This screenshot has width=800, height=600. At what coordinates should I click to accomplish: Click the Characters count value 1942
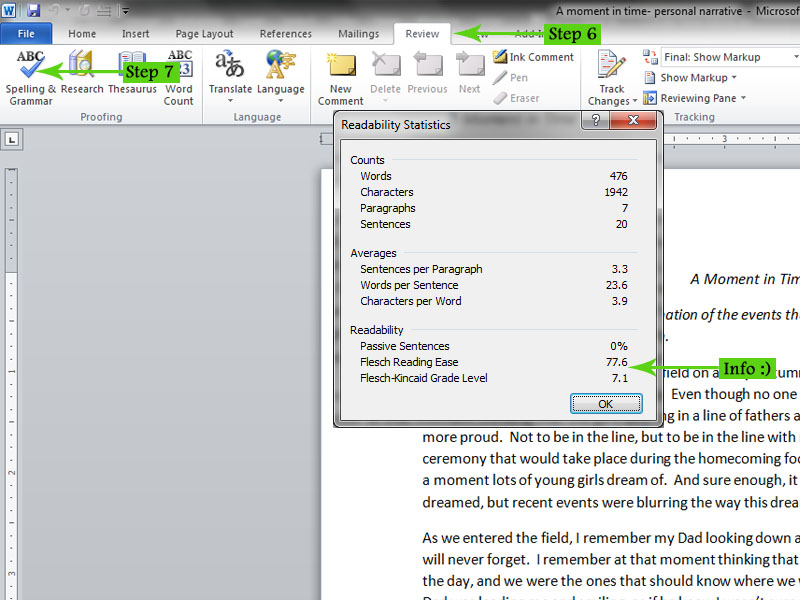point(616,192)
